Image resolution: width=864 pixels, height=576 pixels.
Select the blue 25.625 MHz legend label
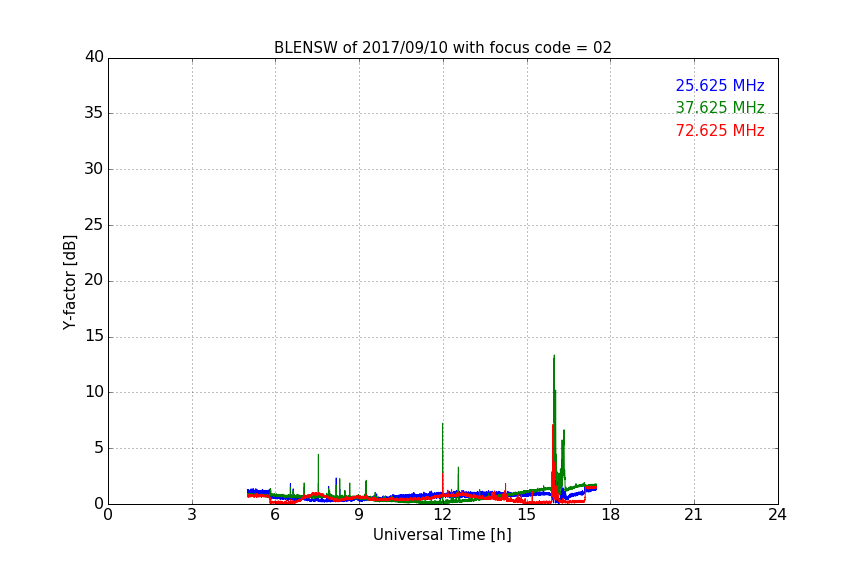[x=720, y=85]
